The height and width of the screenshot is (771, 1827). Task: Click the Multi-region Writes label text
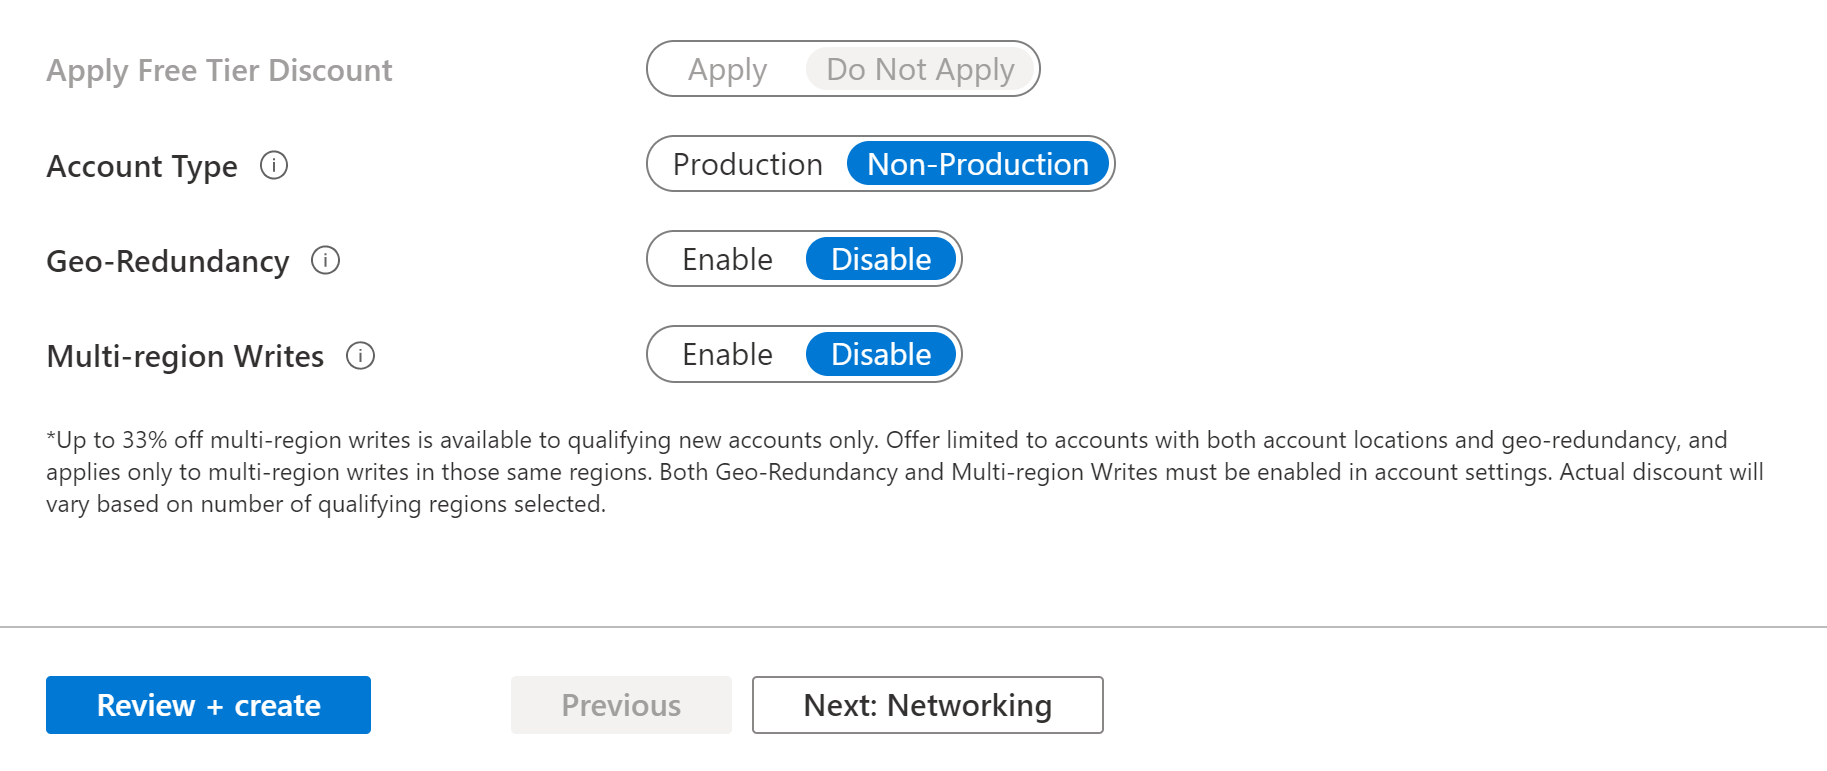pos(185,356)
